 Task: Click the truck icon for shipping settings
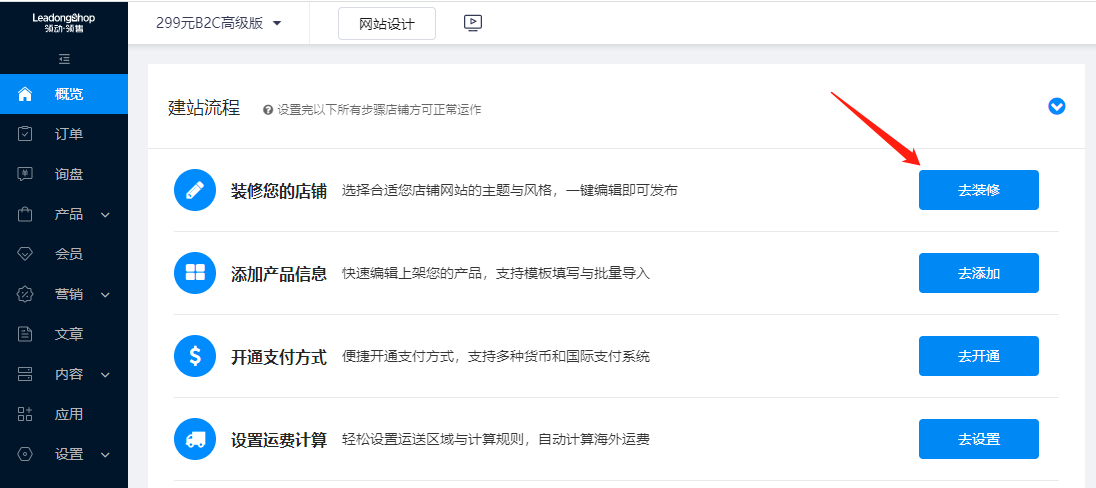[x=195, y=439]
